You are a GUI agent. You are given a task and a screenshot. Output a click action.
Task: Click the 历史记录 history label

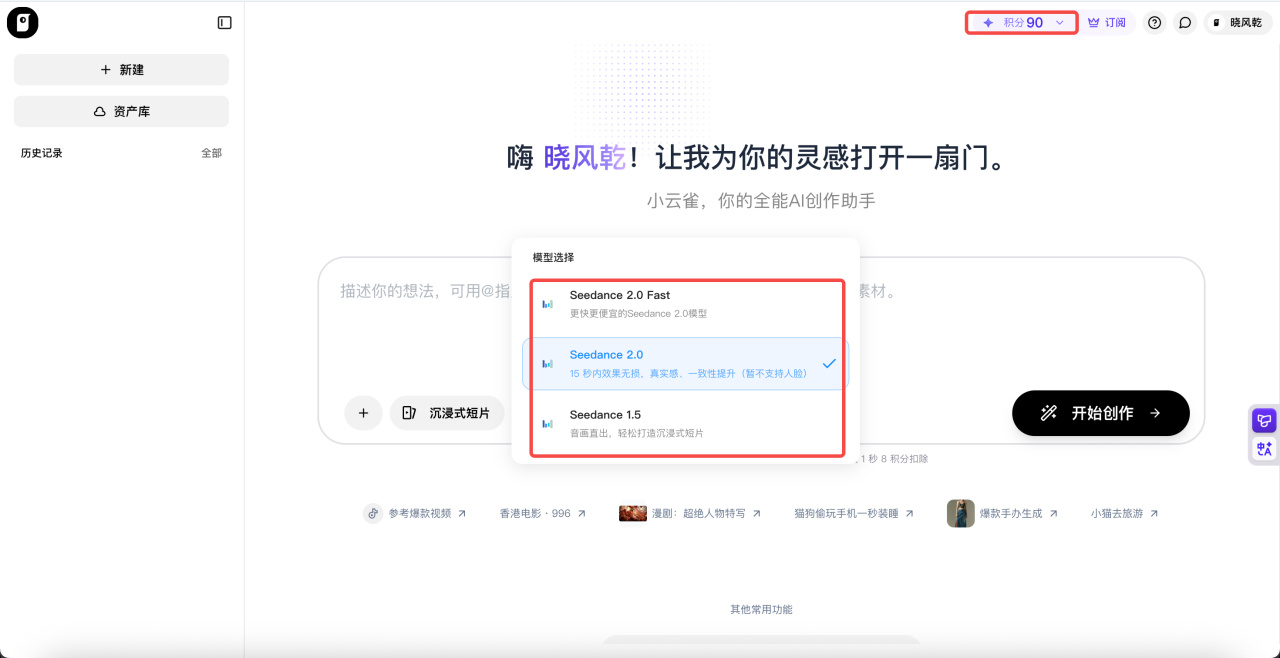[x=42, y=153]
